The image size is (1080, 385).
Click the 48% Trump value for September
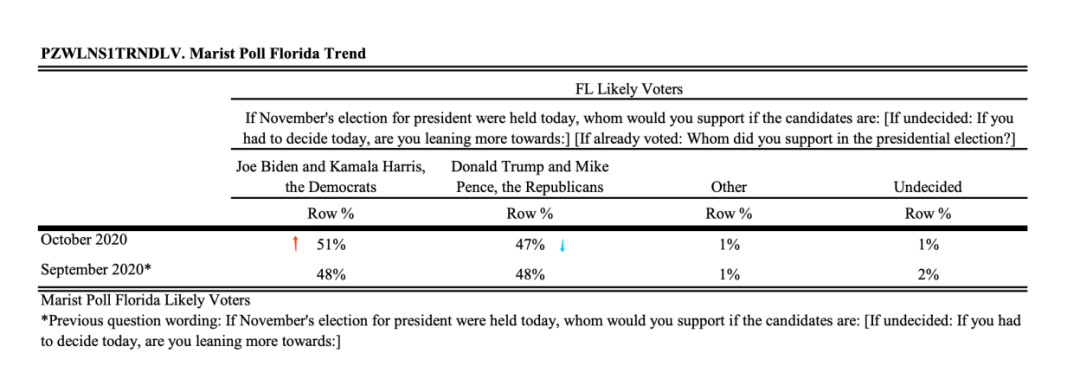[530, 275]
